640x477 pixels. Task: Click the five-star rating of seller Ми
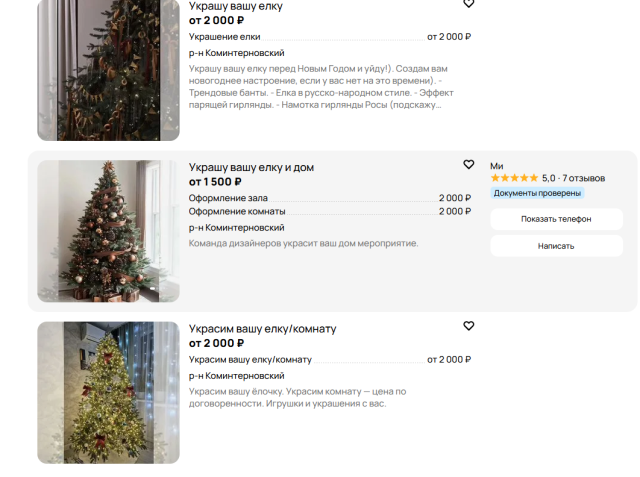514,178
